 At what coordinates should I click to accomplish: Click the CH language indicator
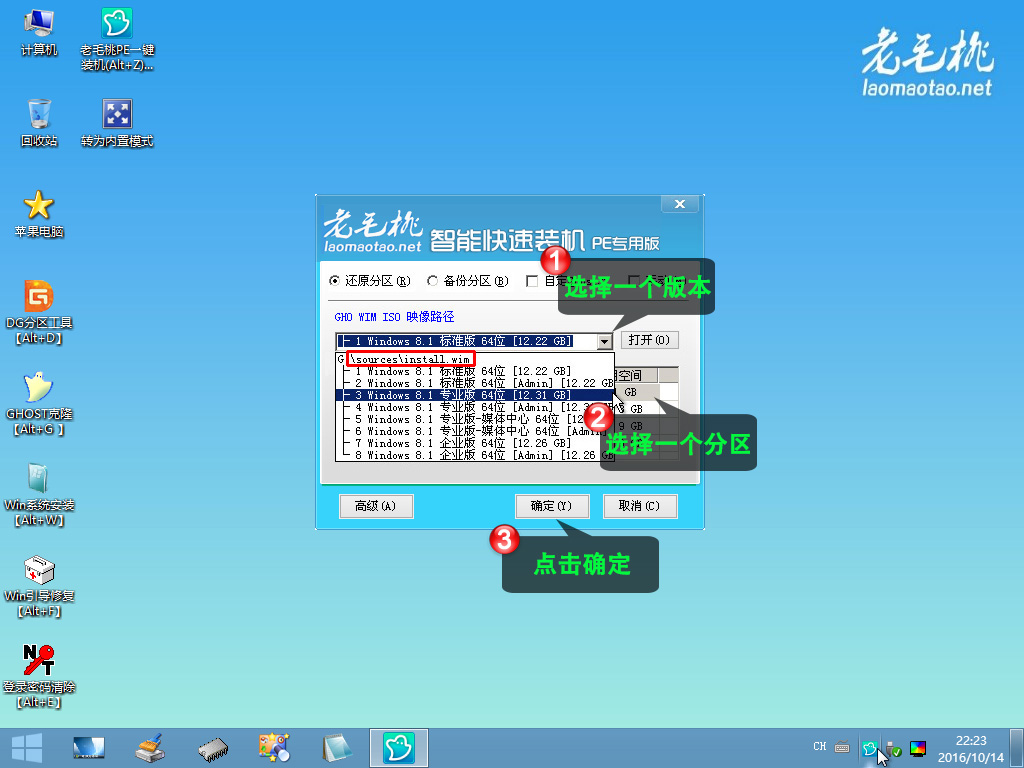coord(820,746)
